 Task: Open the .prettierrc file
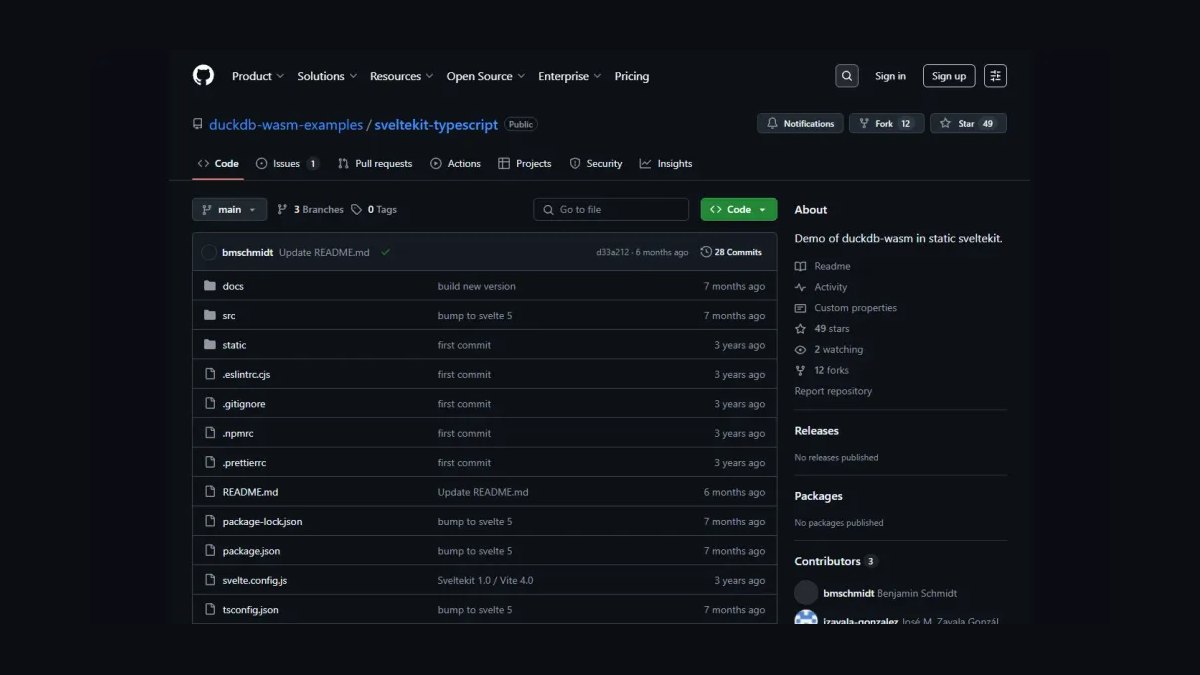click(x=244, y=463)
